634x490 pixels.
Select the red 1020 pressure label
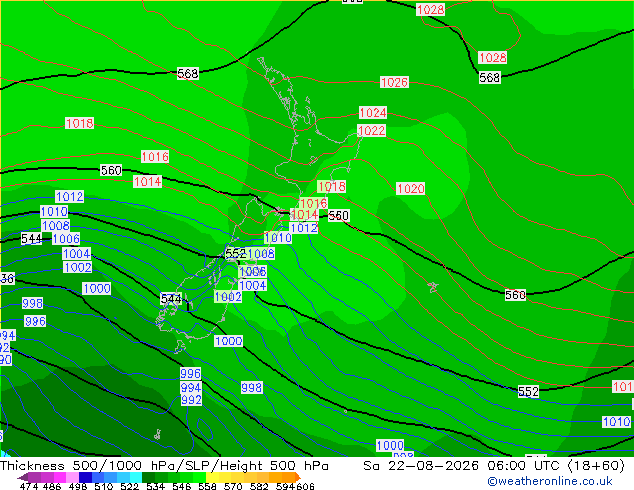[x=410, y=188]
